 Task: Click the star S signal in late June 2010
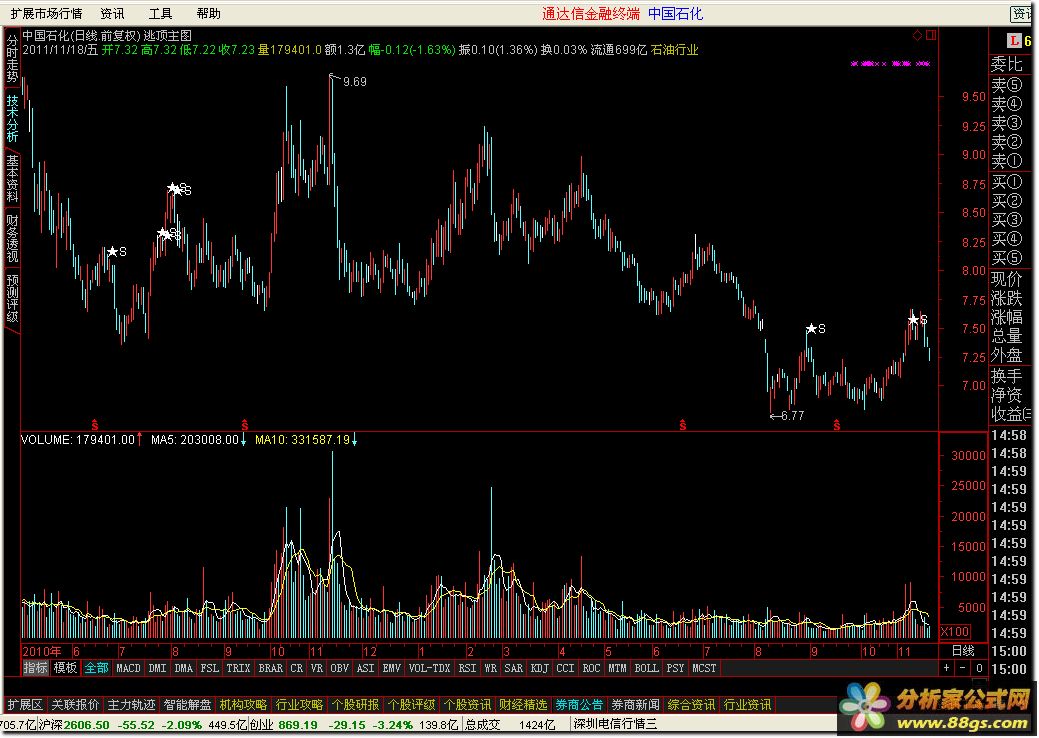[x=117, y=252]
